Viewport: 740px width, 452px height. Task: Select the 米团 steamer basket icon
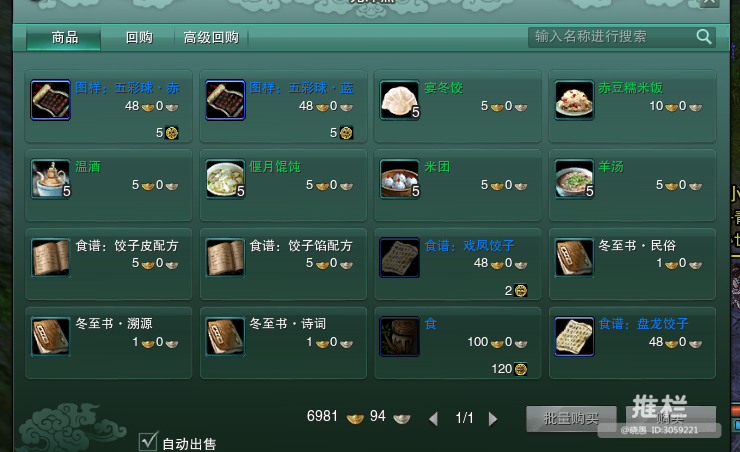pos(400,179)
